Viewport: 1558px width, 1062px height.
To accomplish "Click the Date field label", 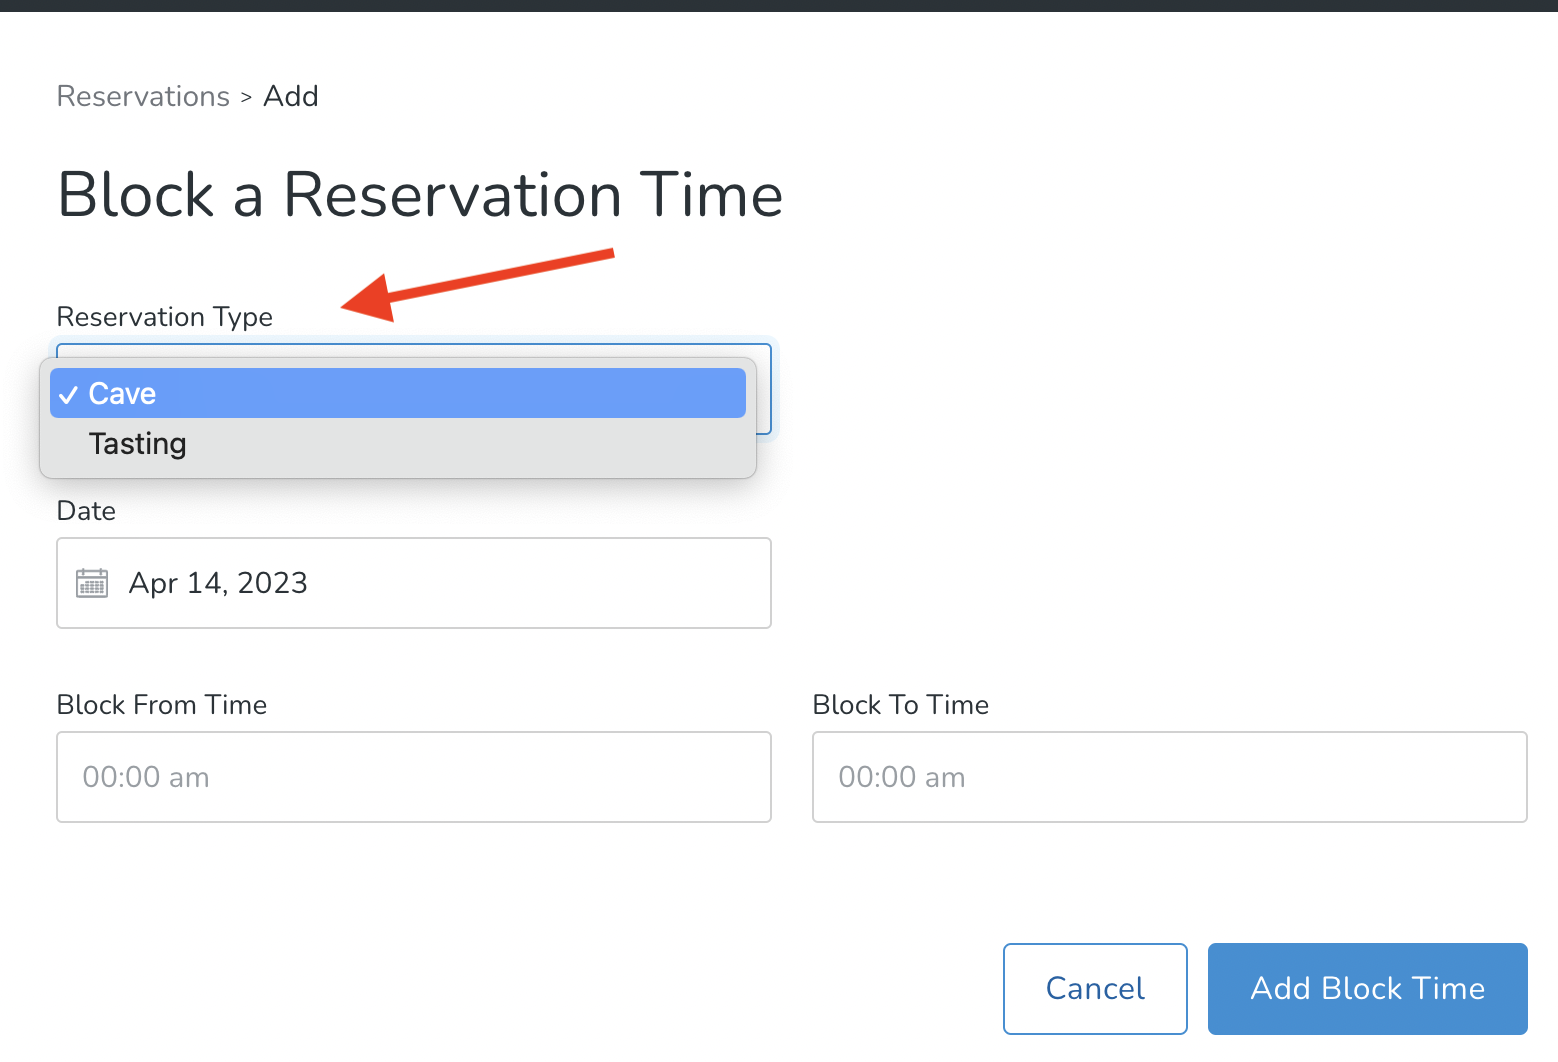I will click(86, 511).
